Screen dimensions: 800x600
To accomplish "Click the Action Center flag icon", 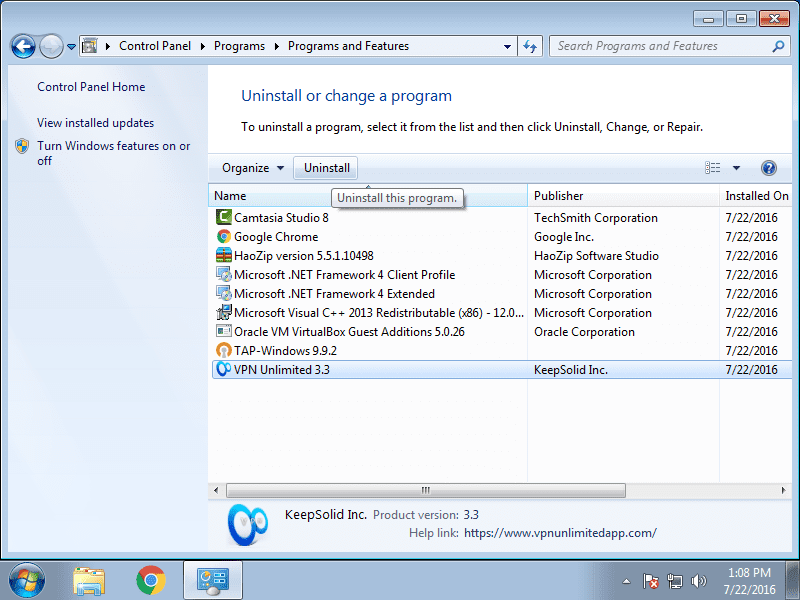I will [x=651, y=580].
